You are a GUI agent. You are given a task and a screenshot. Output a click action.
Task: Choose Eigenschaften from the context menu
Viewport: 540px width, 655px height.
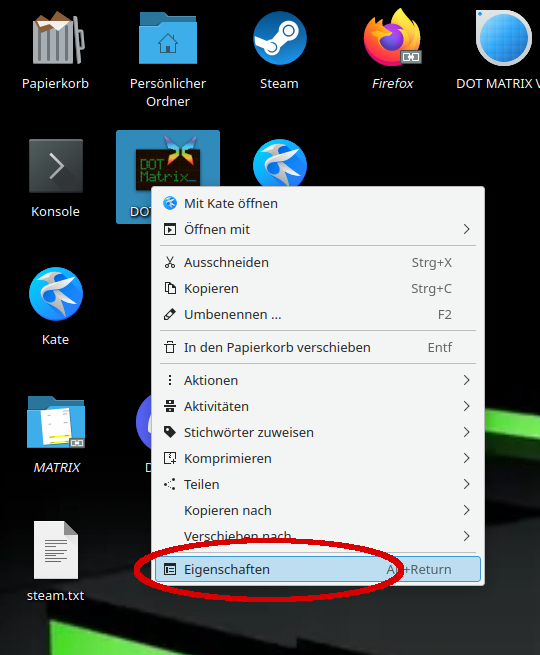318,569
